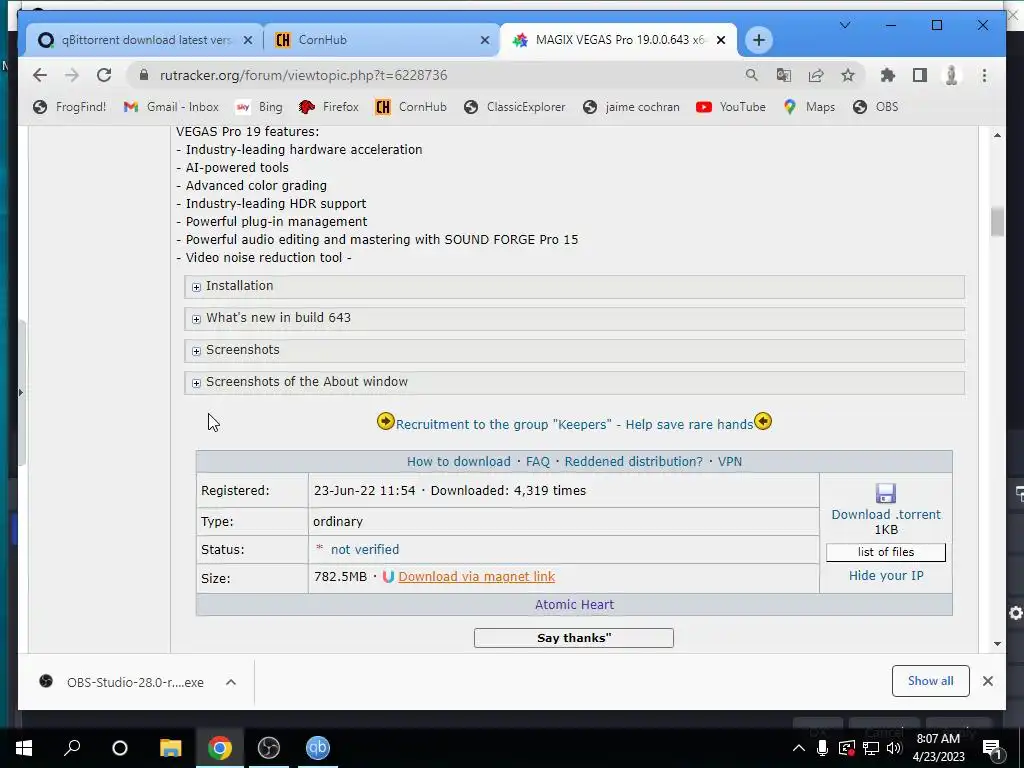
Task: Click Download via magnet link
Action: pyautogui.click(x=477, y=577)
